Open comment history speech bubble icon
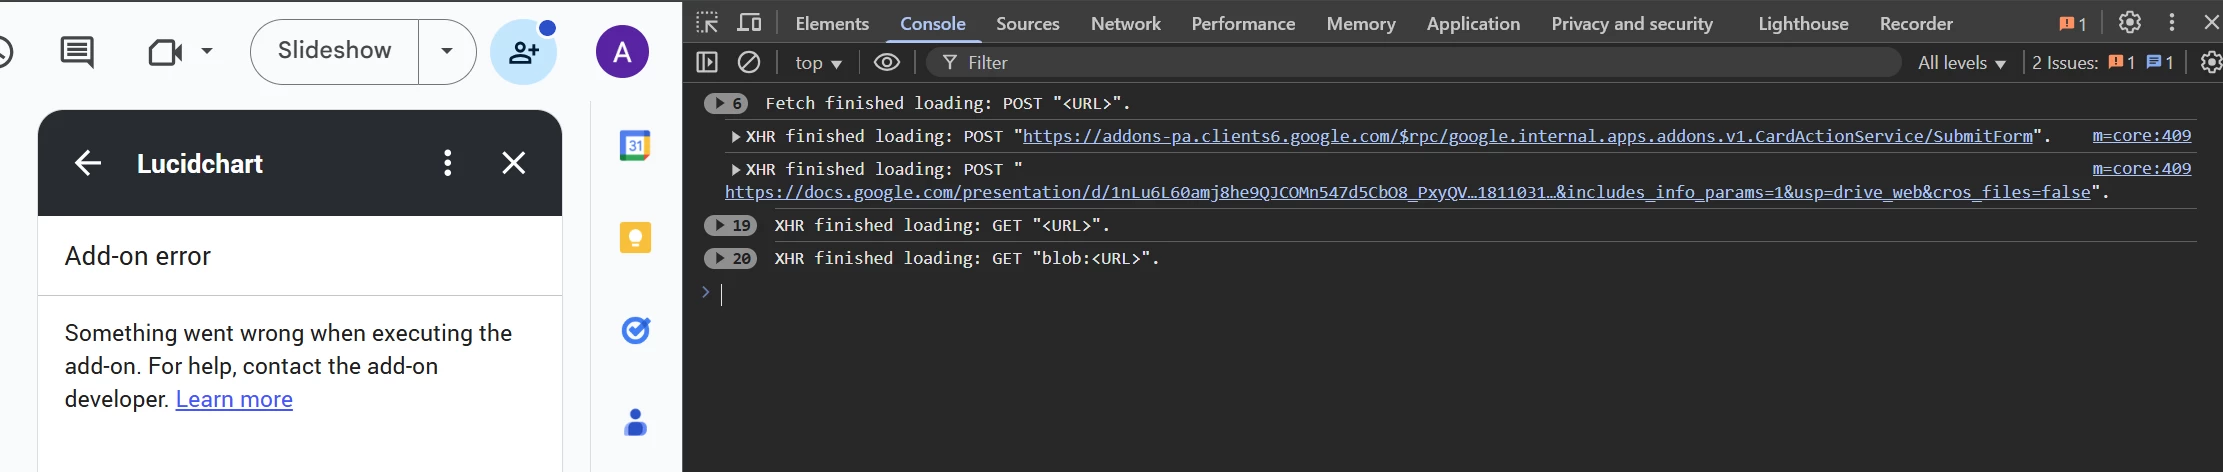The image size is (2223, 472). (77, 51)
